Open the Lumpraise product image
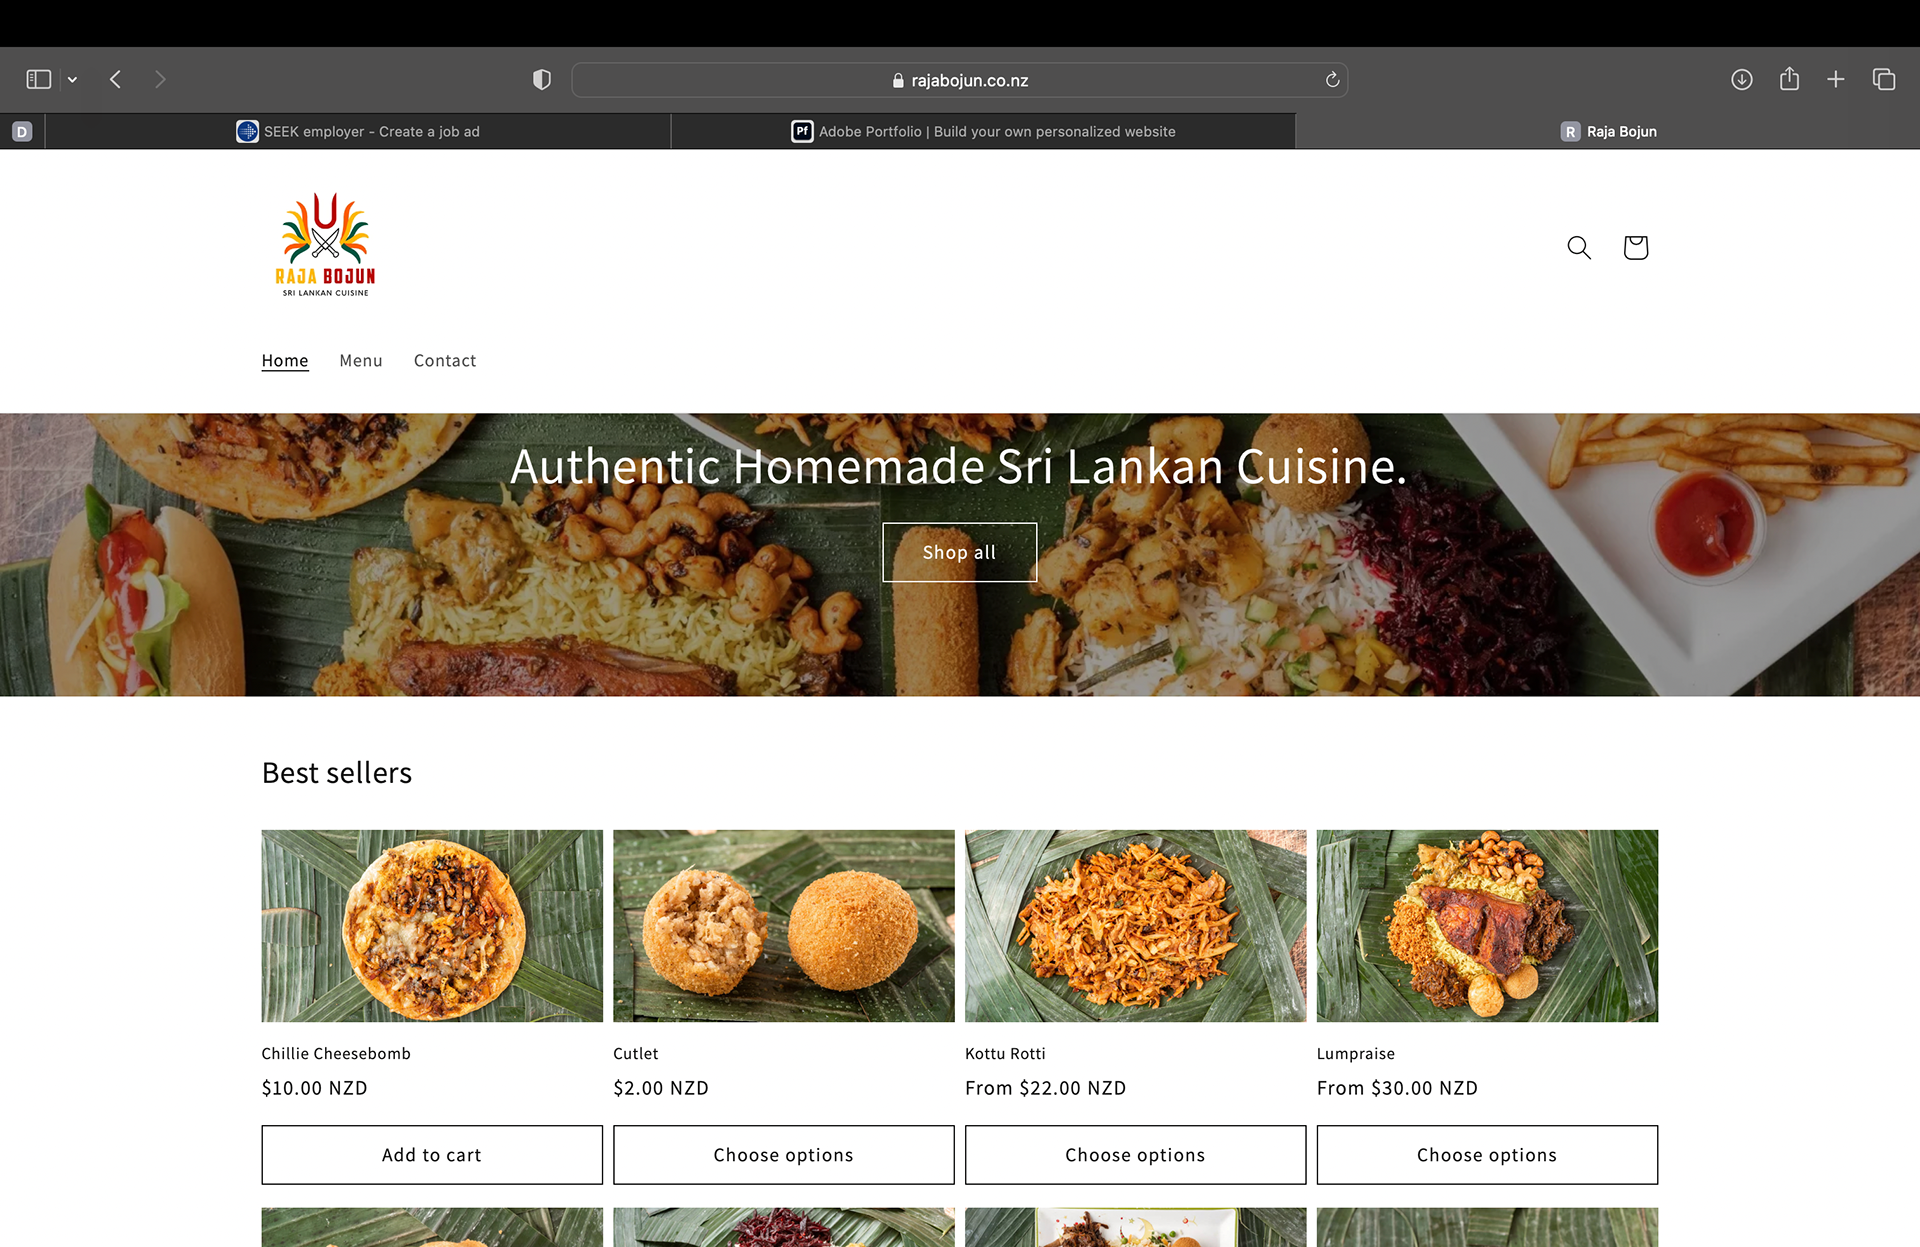The width and height of the screenshot is (1920, 1247). tap(1487, 925)
